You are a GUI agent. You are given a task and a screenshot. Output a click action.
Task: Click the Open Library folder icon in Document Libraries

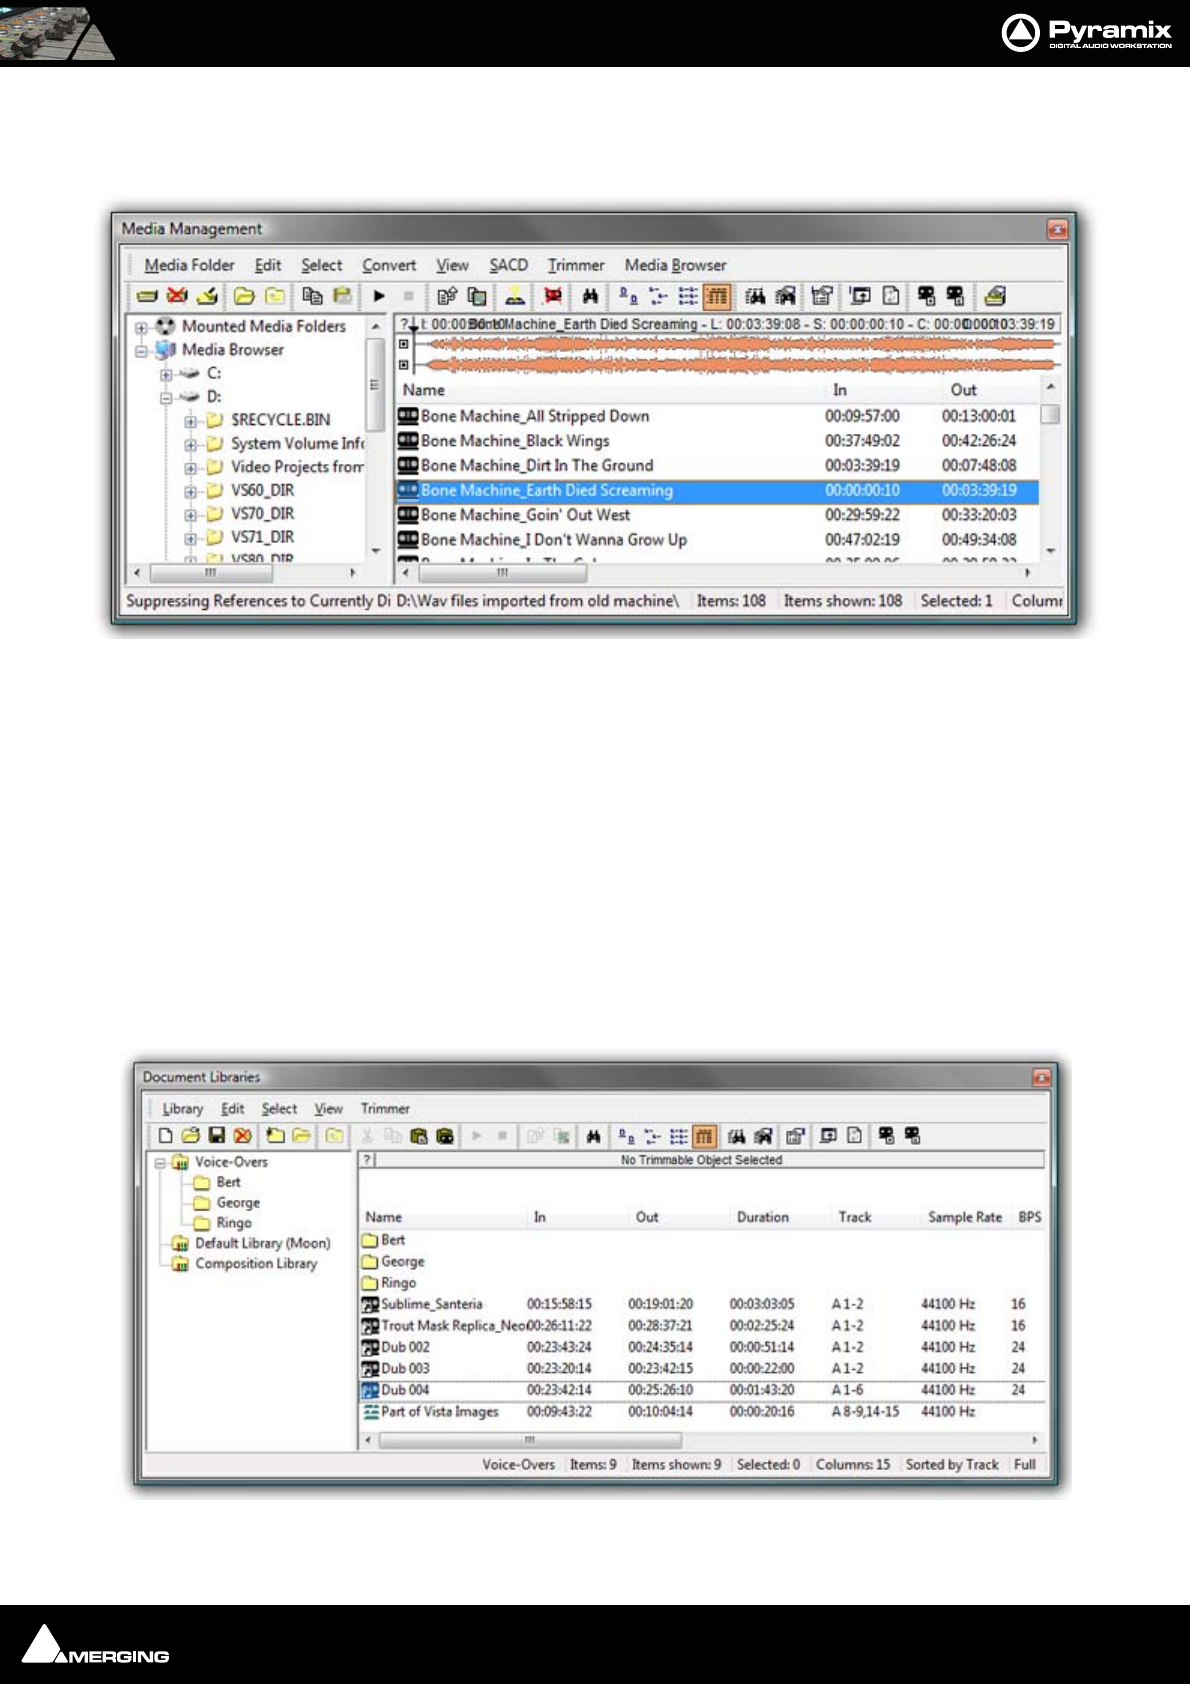click(x=190, y=1136)
